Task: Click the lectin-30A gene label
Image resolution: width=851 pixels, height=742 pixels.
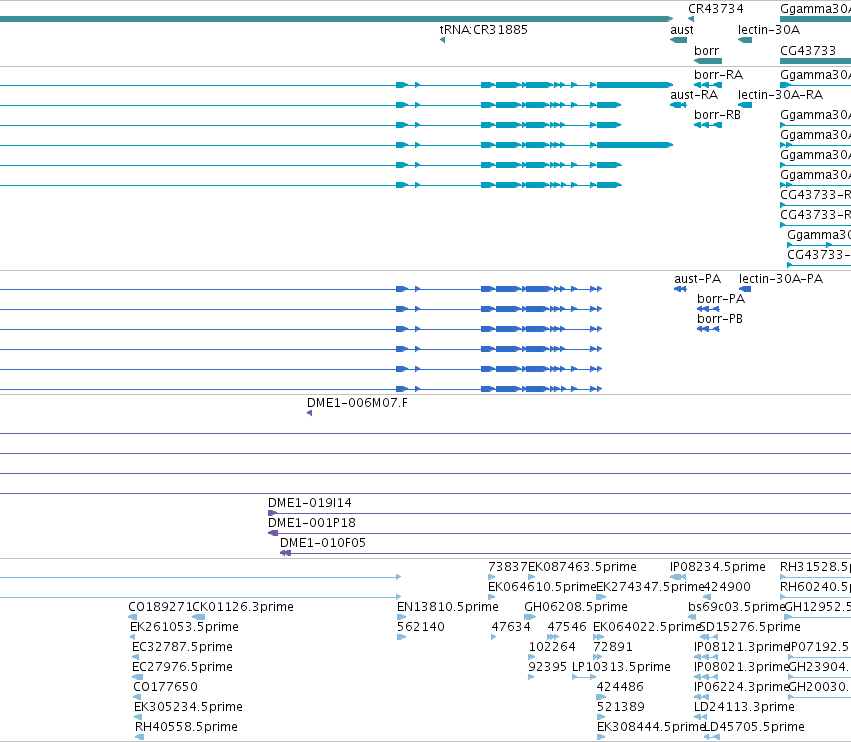Action: (769, 30)
